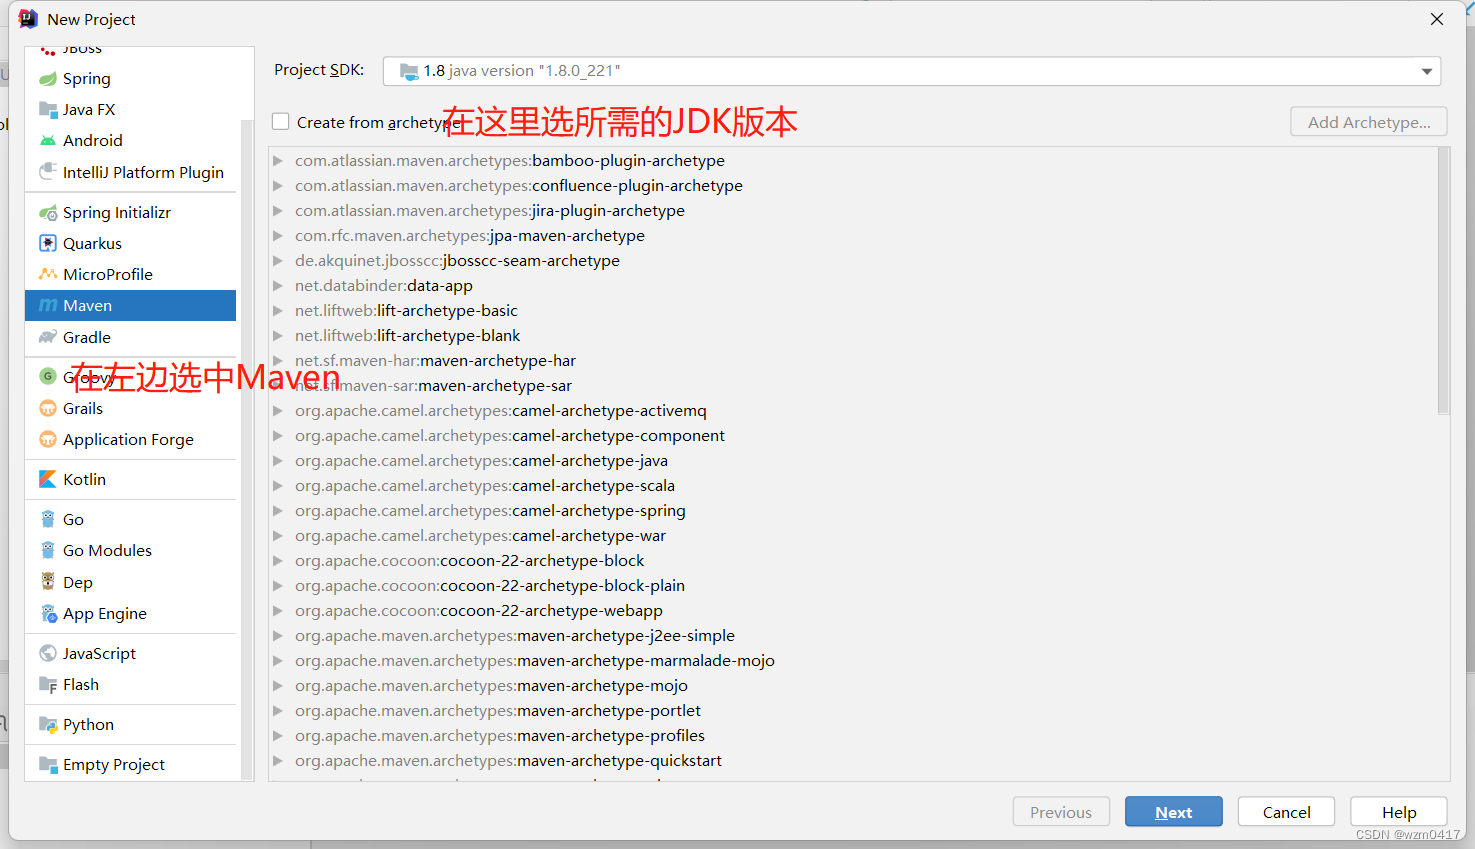Select lift-archetype-blank row

coord(853,335)
